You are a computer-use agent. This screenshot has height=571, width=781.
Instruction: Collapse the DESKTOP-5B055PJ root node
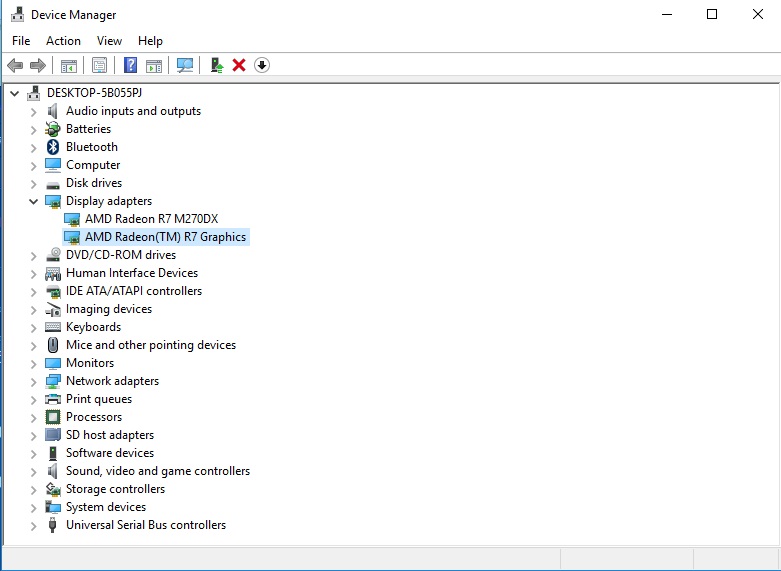(14, 93)
